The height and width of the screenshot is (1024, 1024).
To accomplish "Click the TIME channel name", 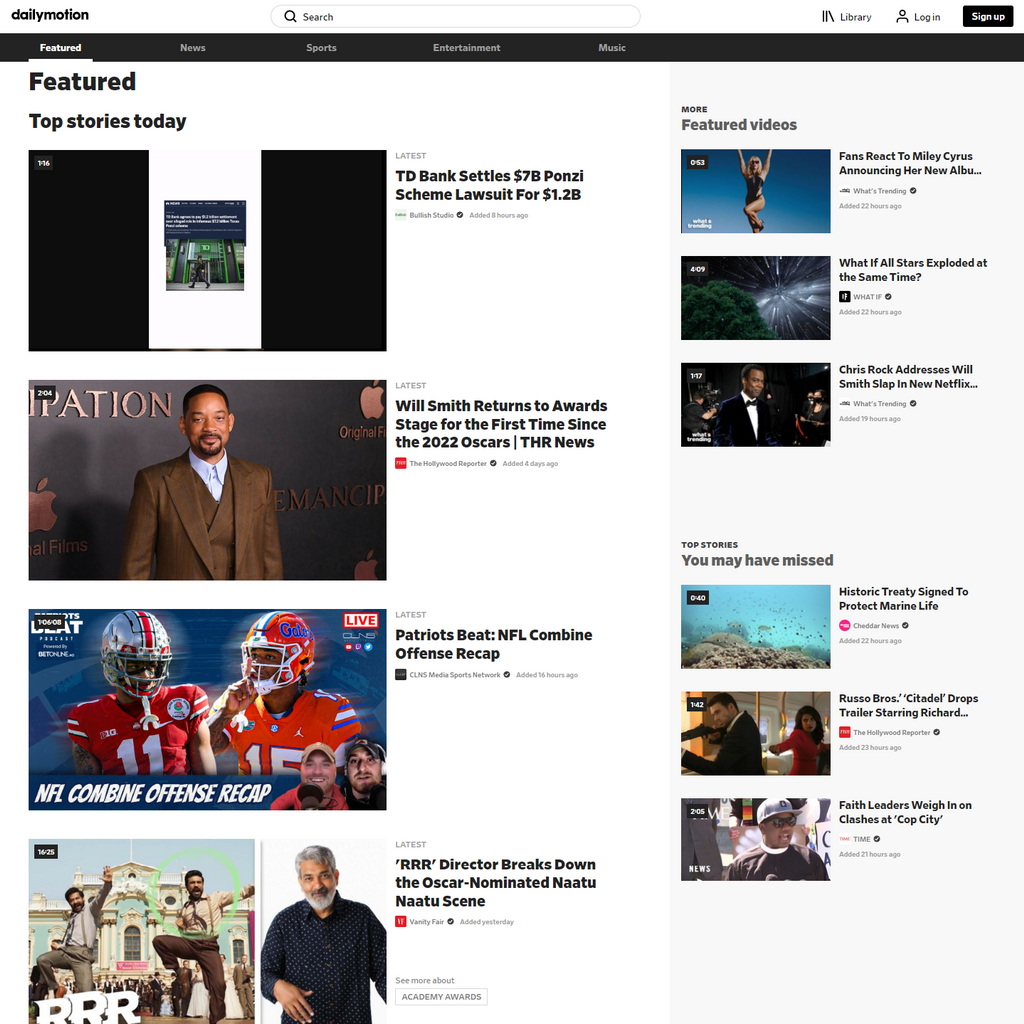I will pos(861,839).
